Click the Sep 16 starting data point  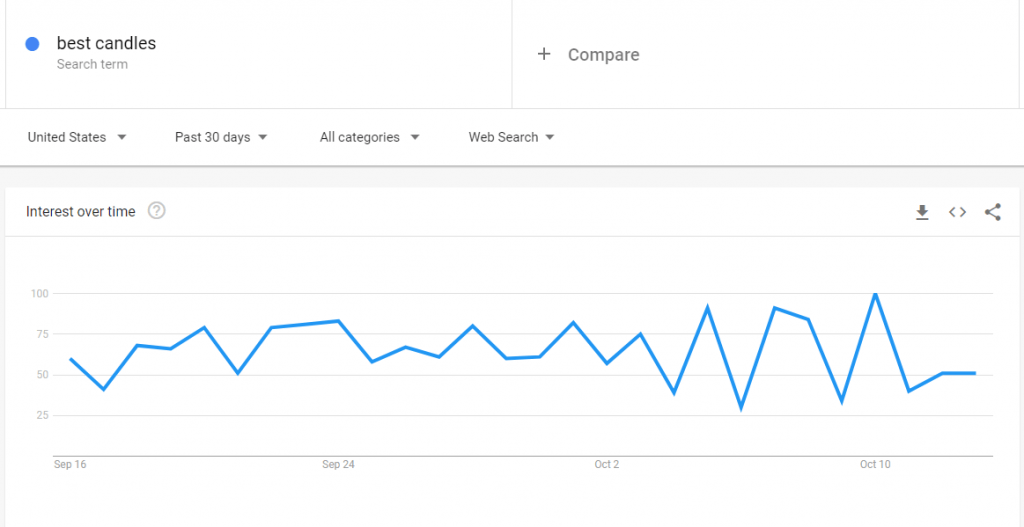point(71,359)
